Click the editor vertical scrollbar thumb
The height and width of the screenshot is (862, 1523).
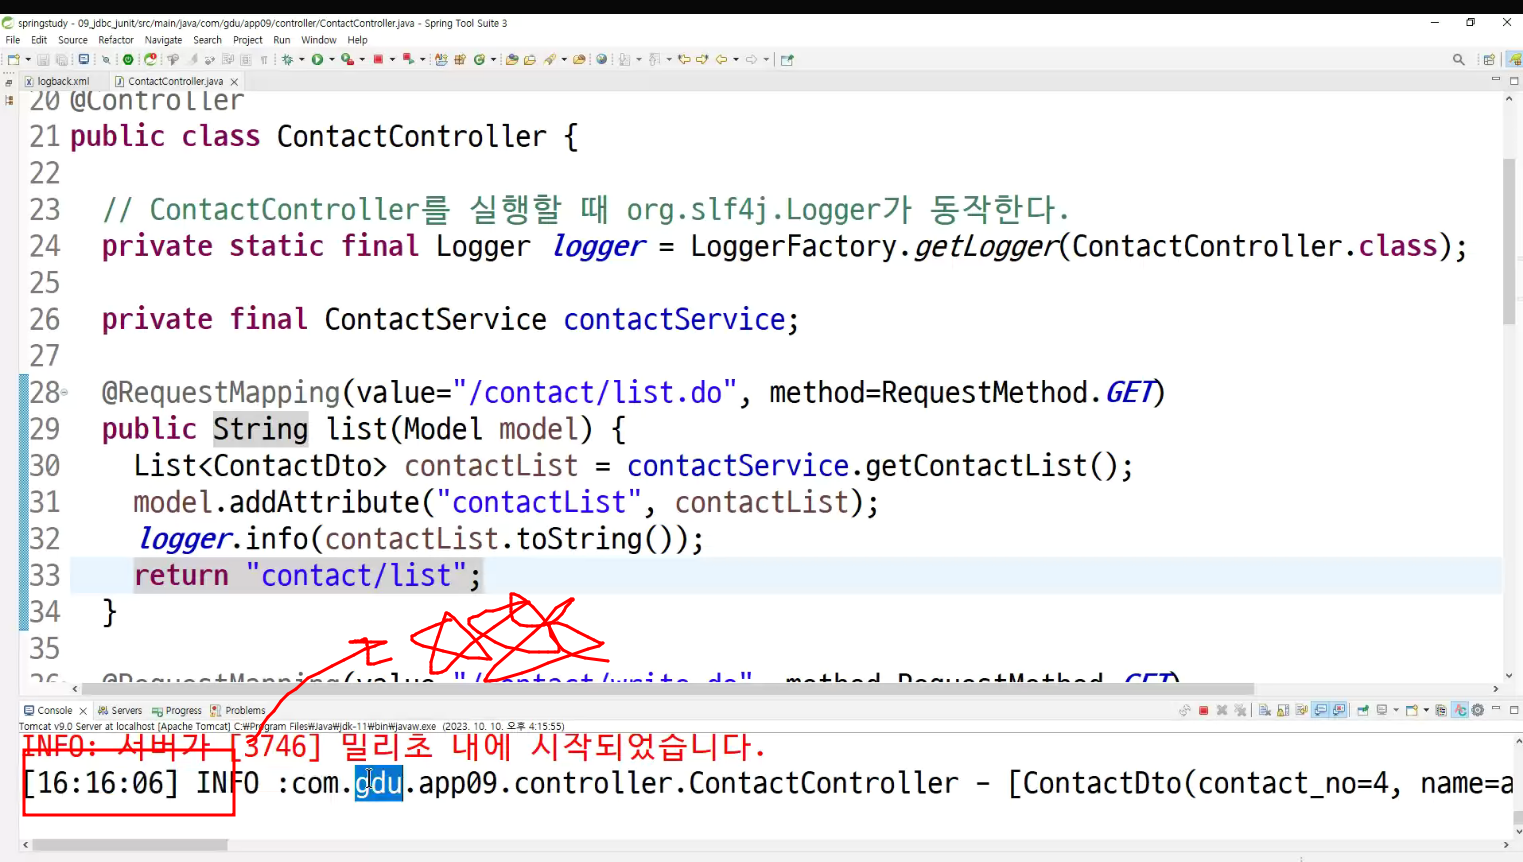coord(1509,241)
